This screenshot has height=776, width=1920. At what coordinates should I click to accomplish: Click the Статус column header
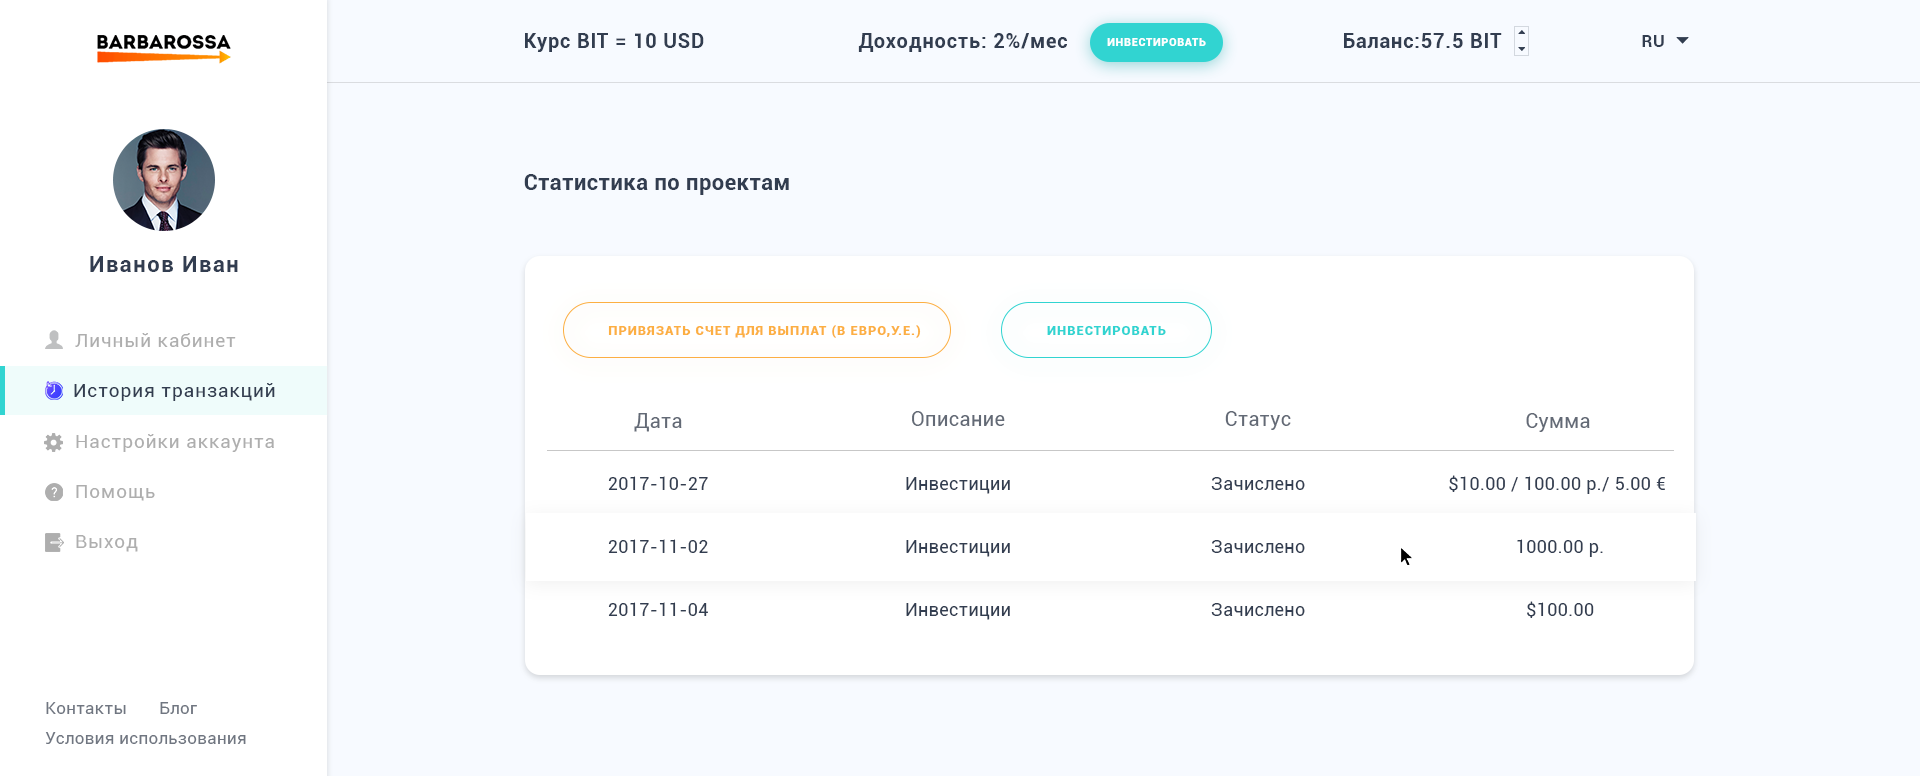coord(1258,419)
